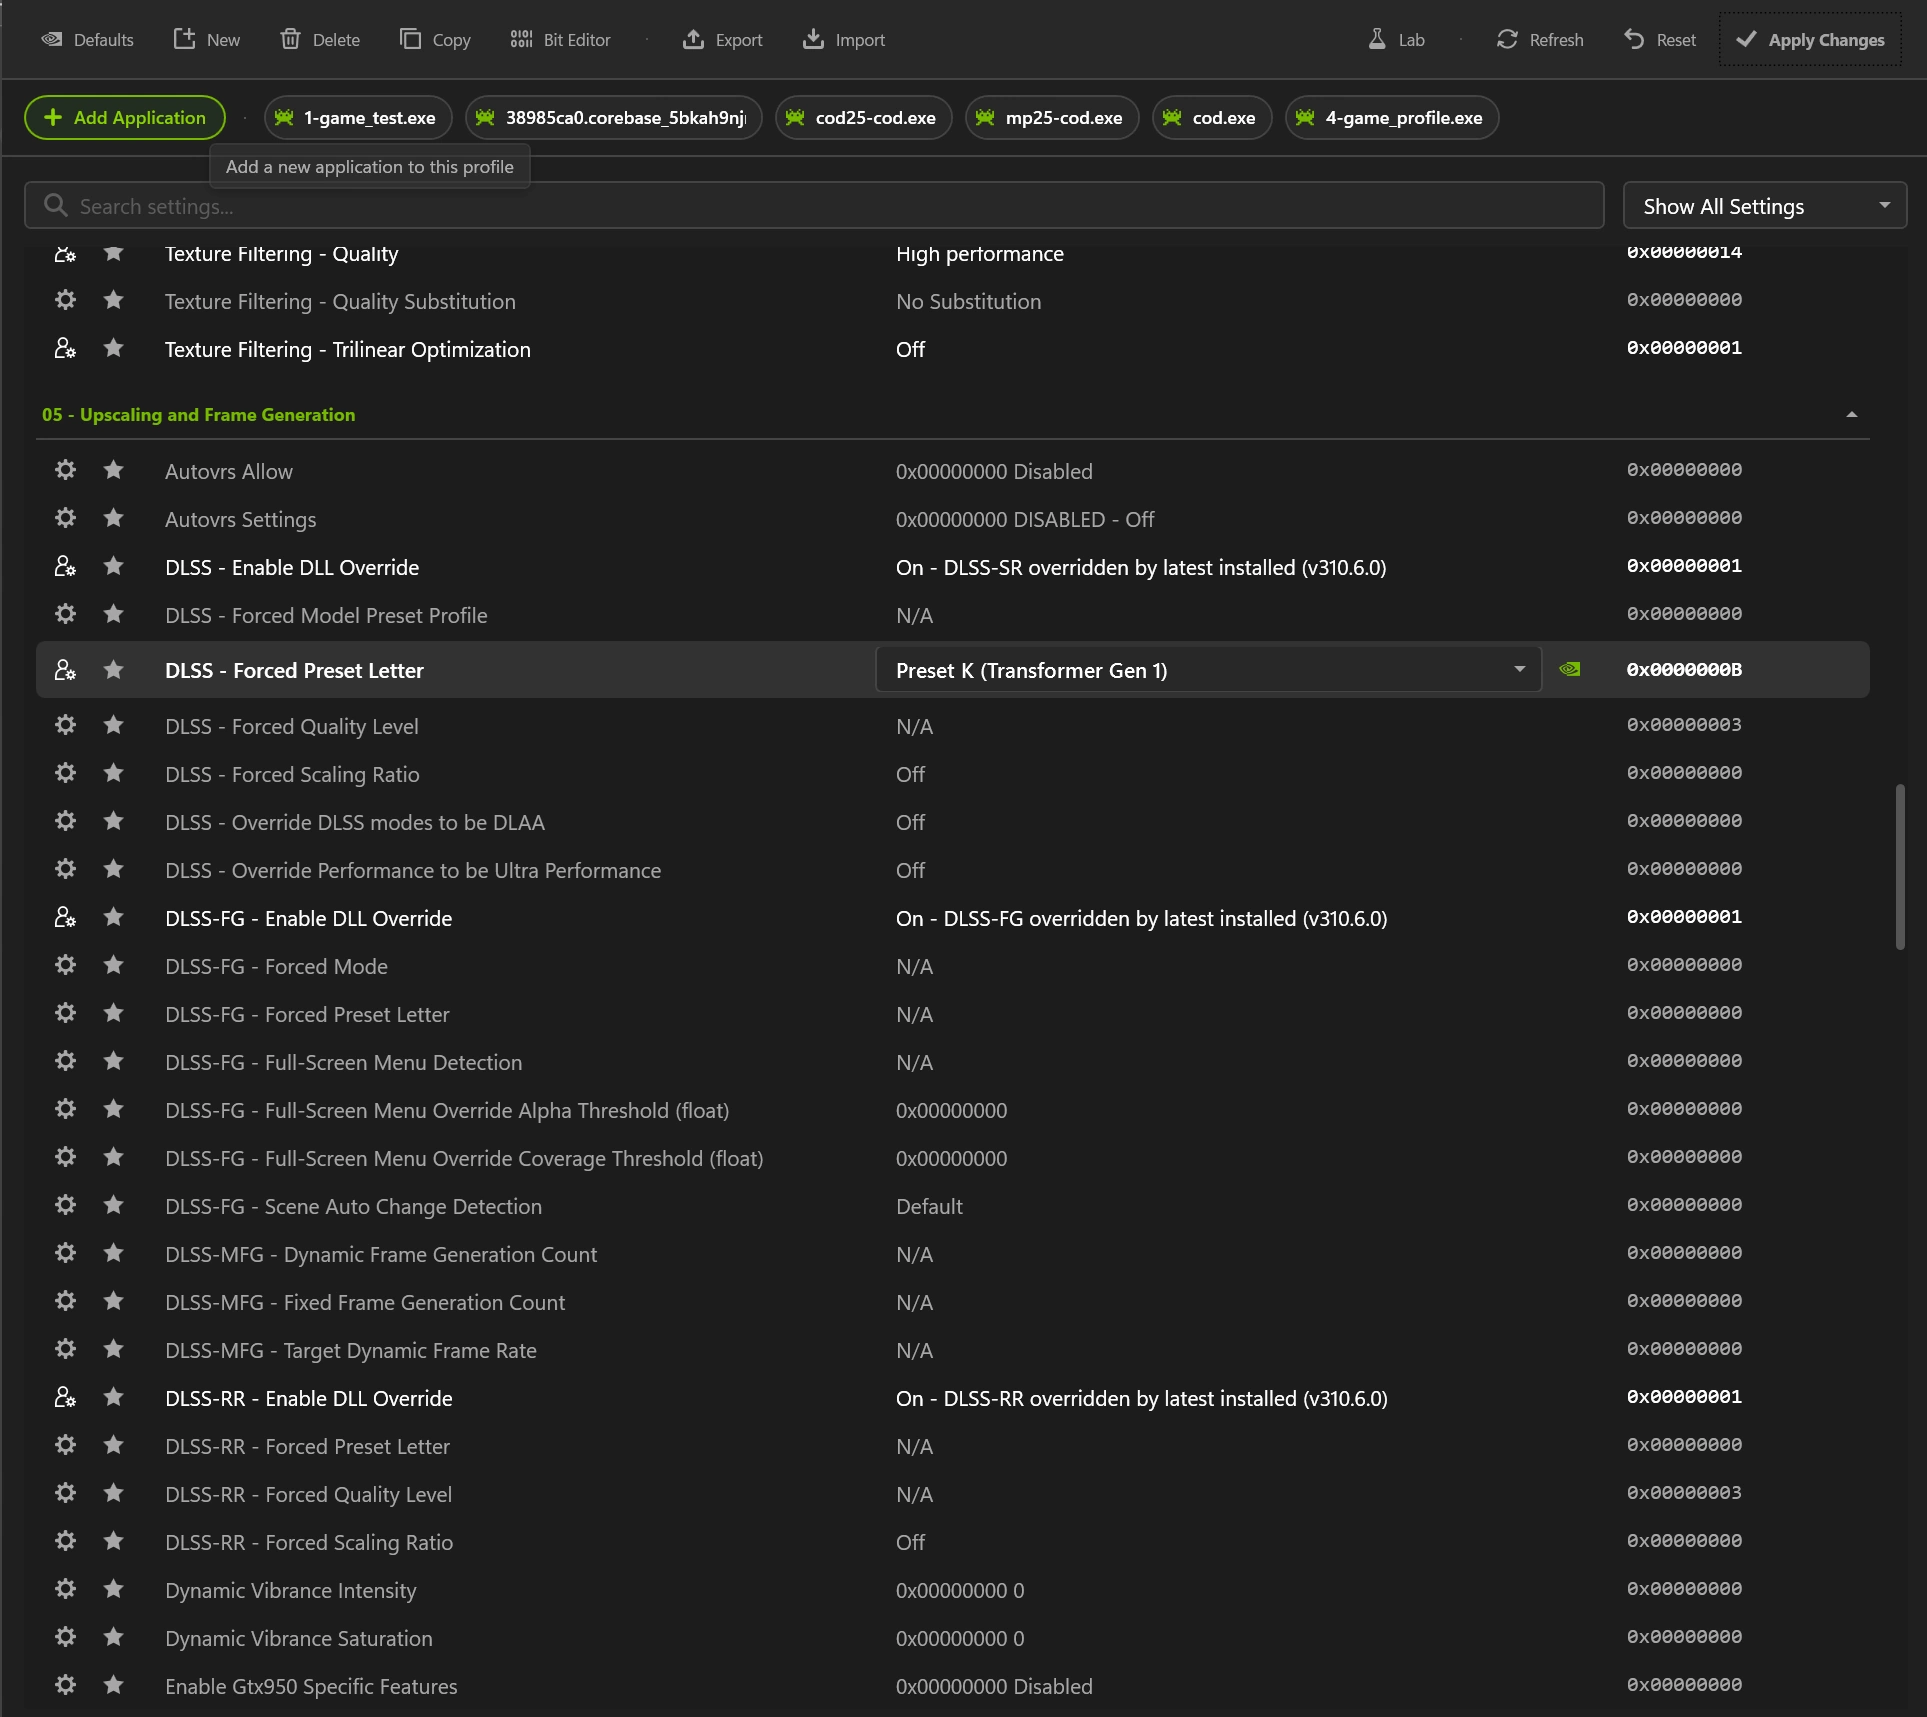Screen dimensions: 1927x1717
Task: Toggle favorite star for Autovrs Allow
Action: (114, 470)
